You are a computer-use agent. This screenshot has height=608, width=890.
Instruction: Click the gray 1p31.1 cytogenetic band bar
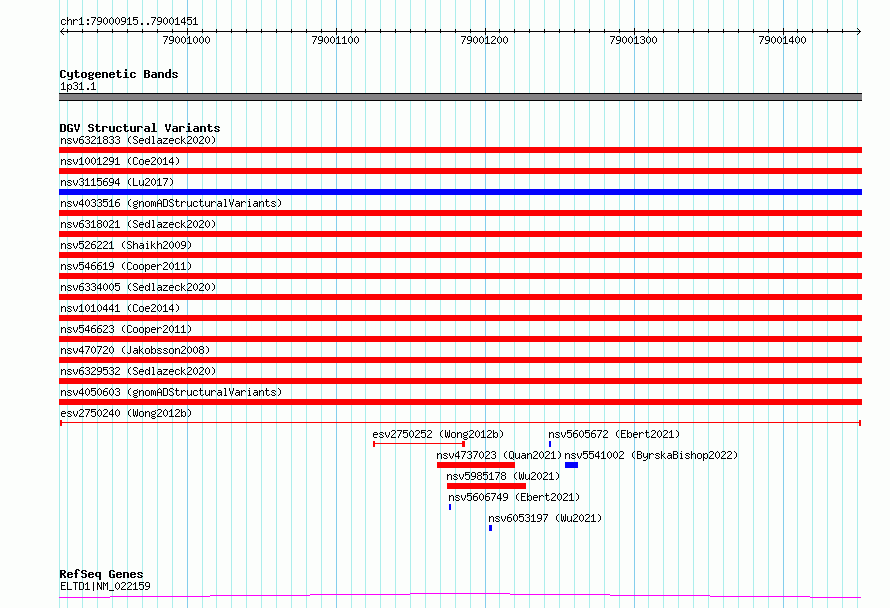click(460, 97)
